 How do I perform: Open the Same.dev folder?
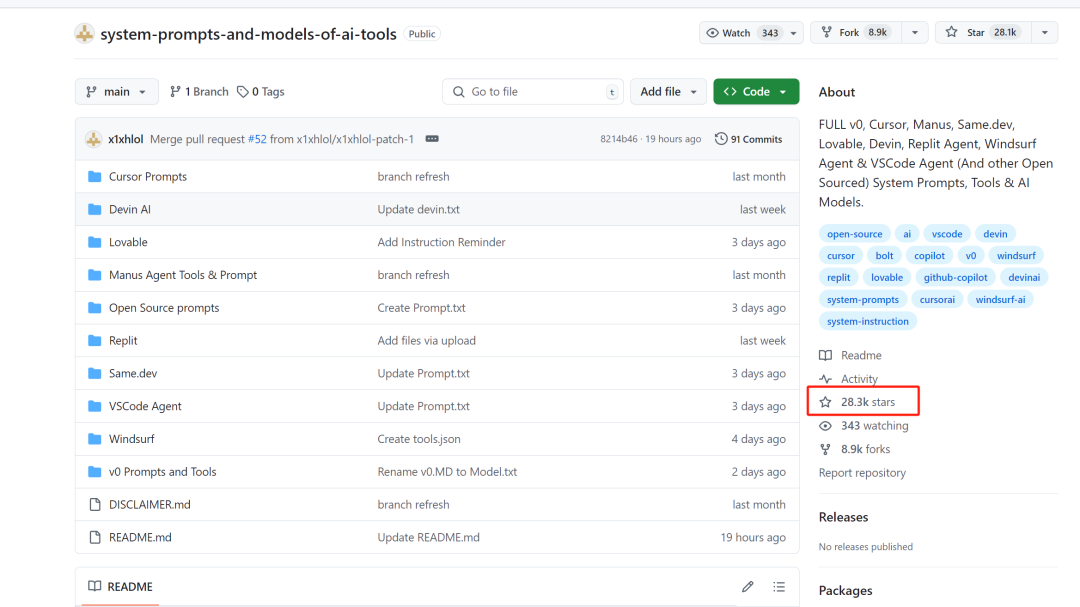[x=133, y=373]
